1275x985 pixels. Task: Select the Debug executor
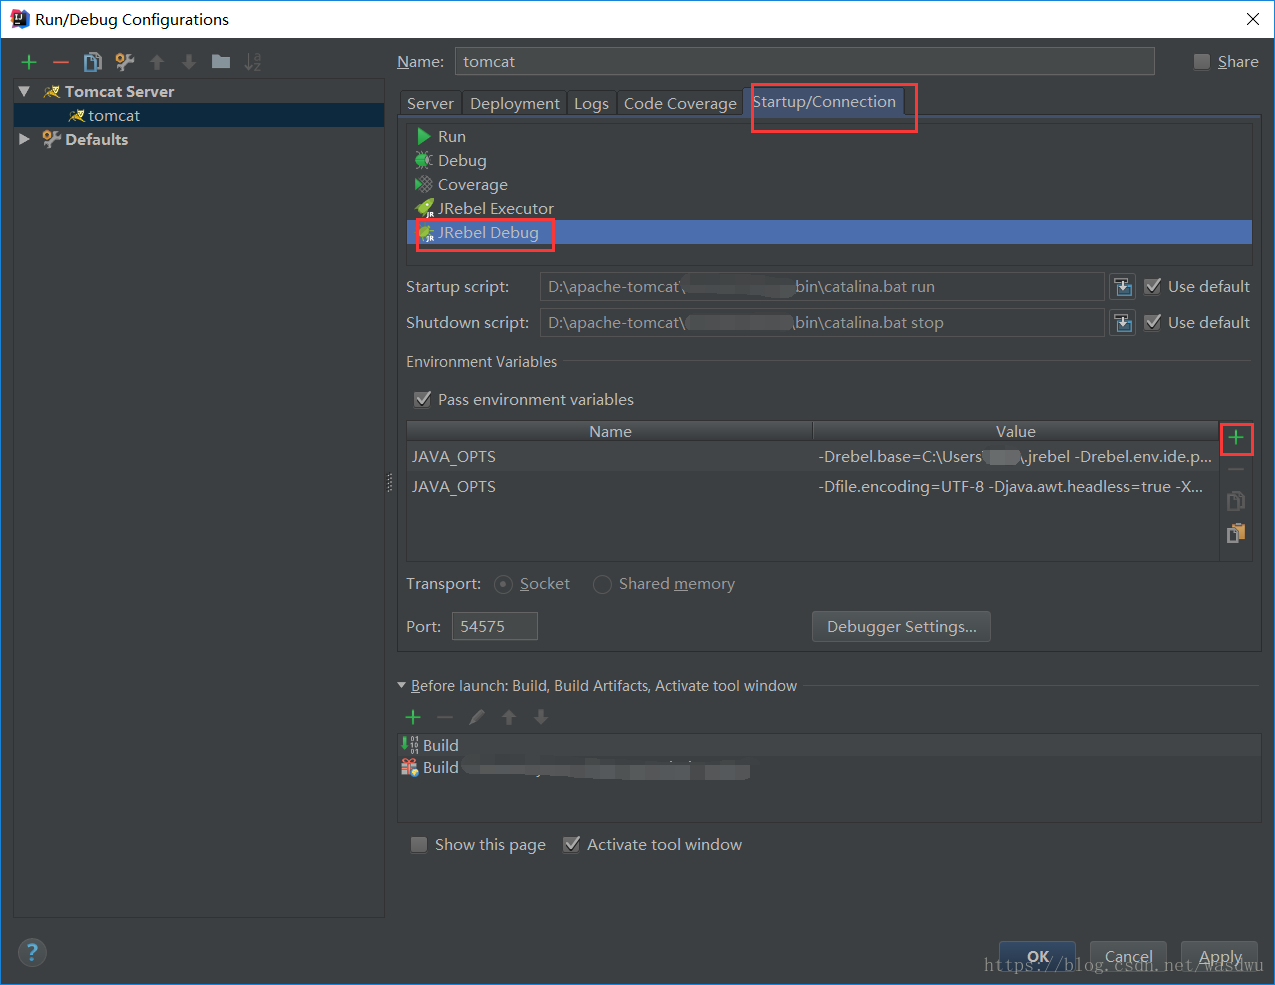pyautogui.click(x=829, y=160)
